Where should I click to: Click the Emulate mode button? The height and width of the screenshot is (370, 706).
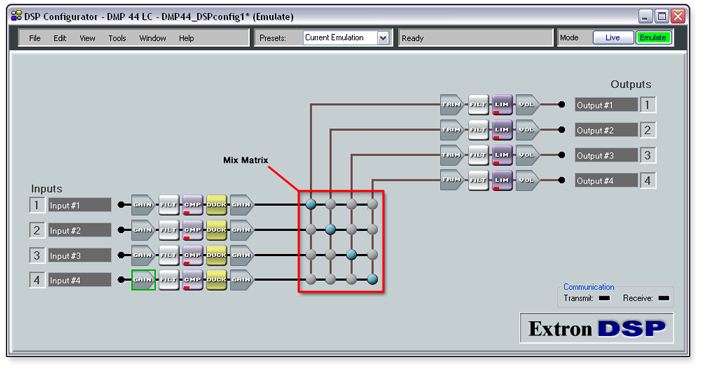pos(653,38)
